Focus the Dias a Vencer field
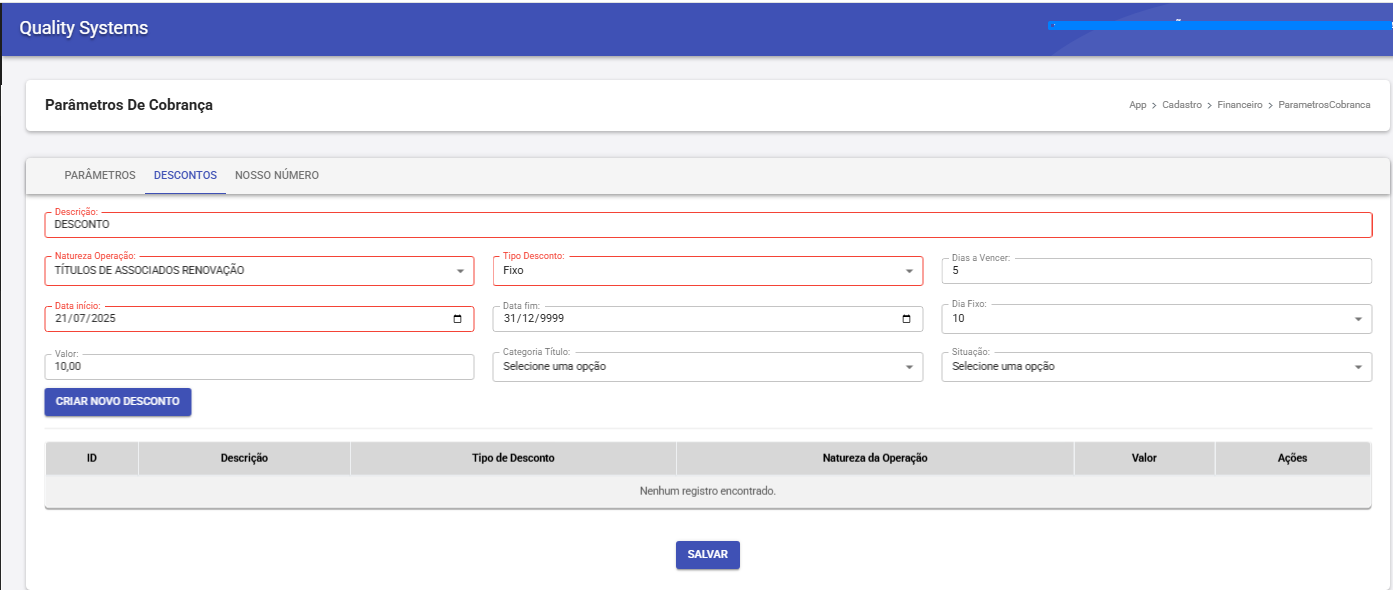 click(x=1155, y=271)
